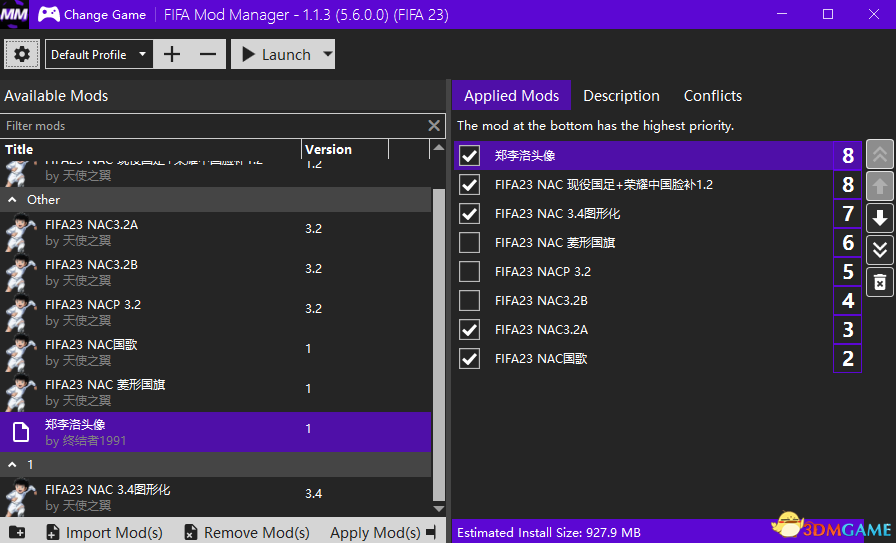Switch to the Description tab
This screenshot has height=543, width=896.
(x=621, y=96)
